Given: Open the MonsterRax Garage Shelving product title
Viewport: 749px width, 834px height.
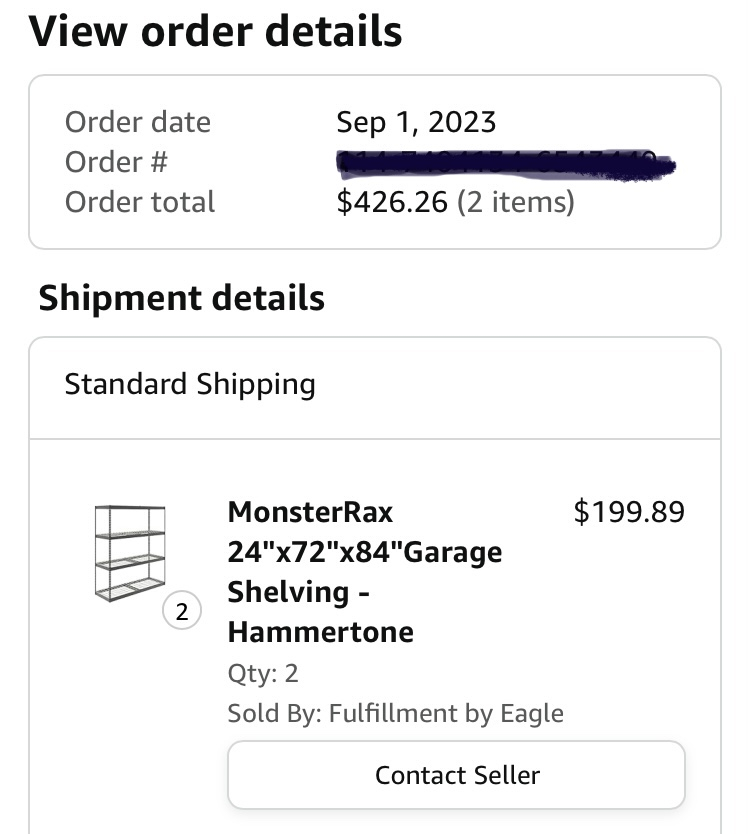Looking at the screenshot, I should pos(364,572).
